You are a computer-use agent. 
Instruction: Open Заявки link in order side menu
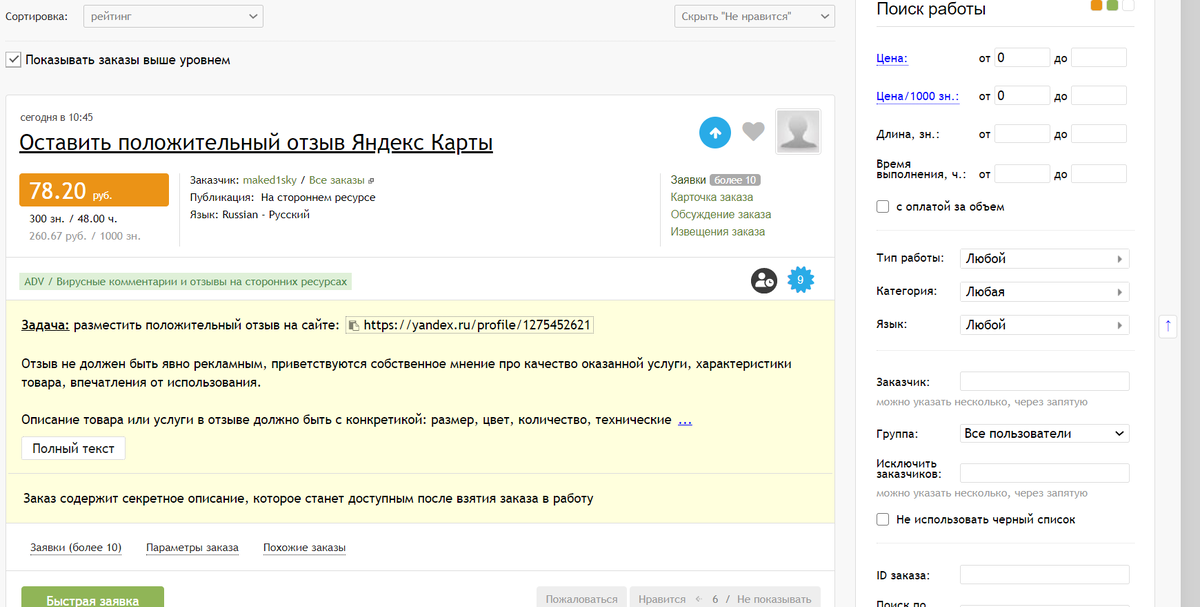[688, 181]
